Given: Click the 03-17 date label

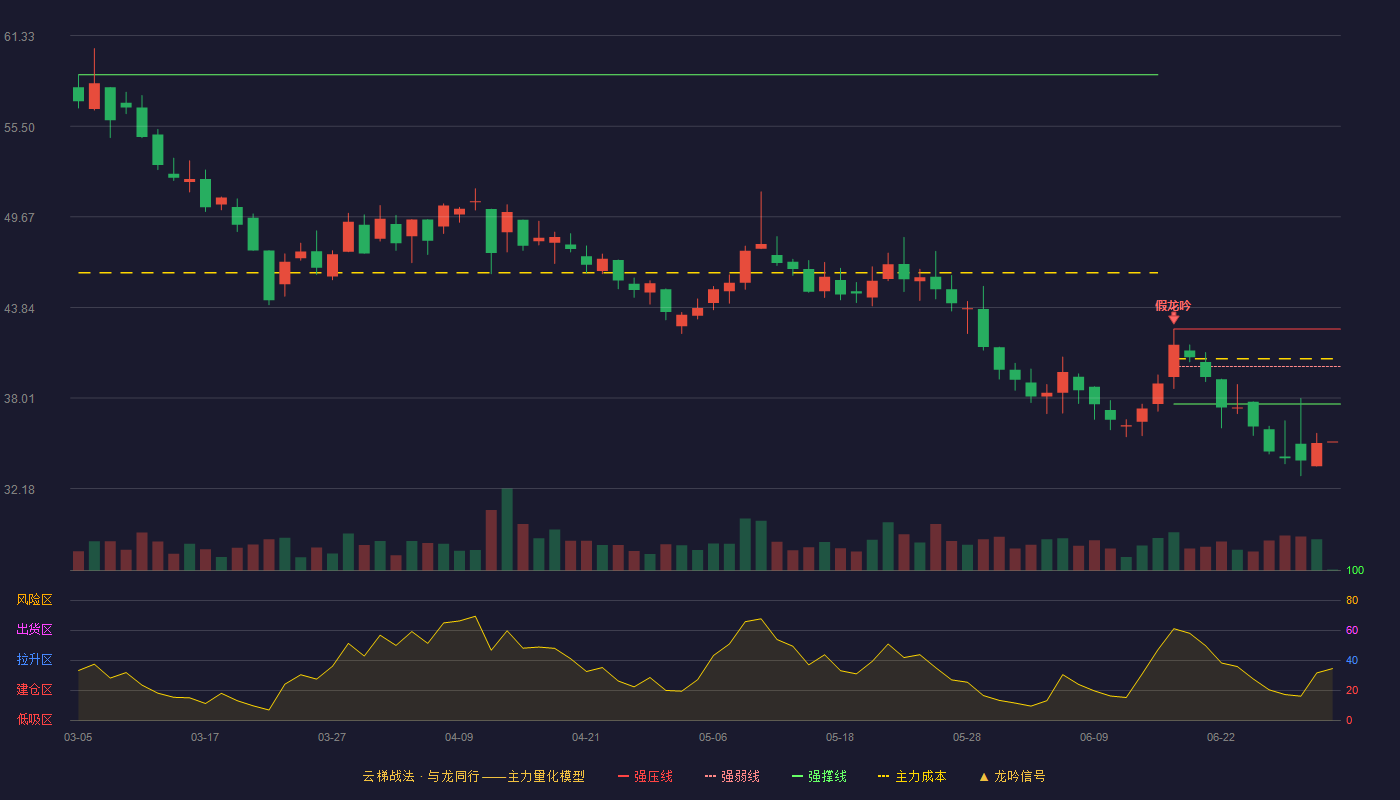Looking at the screenshot, I should click(205, 737).
